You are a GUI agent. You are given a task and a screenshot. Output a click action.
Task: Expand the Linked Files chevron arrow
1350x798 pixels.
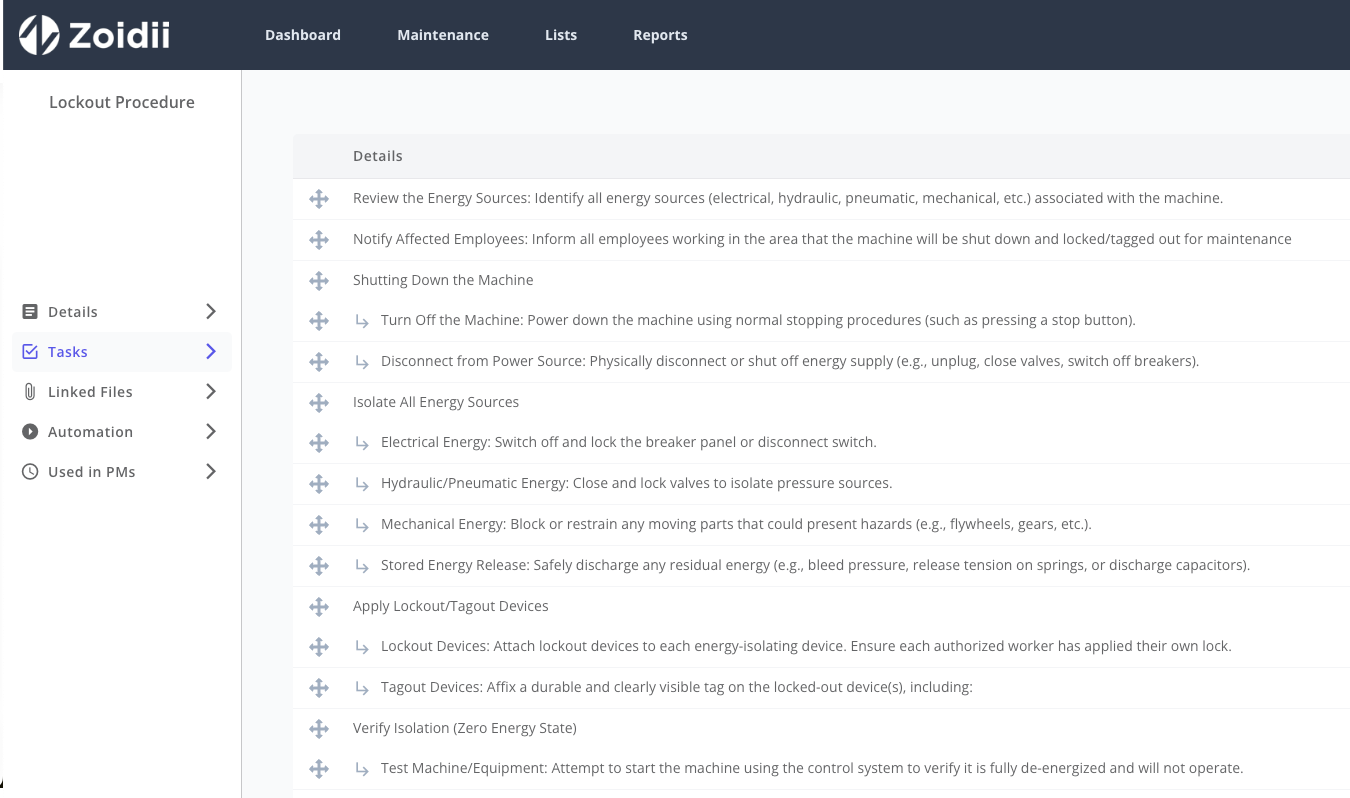(211, 392)
